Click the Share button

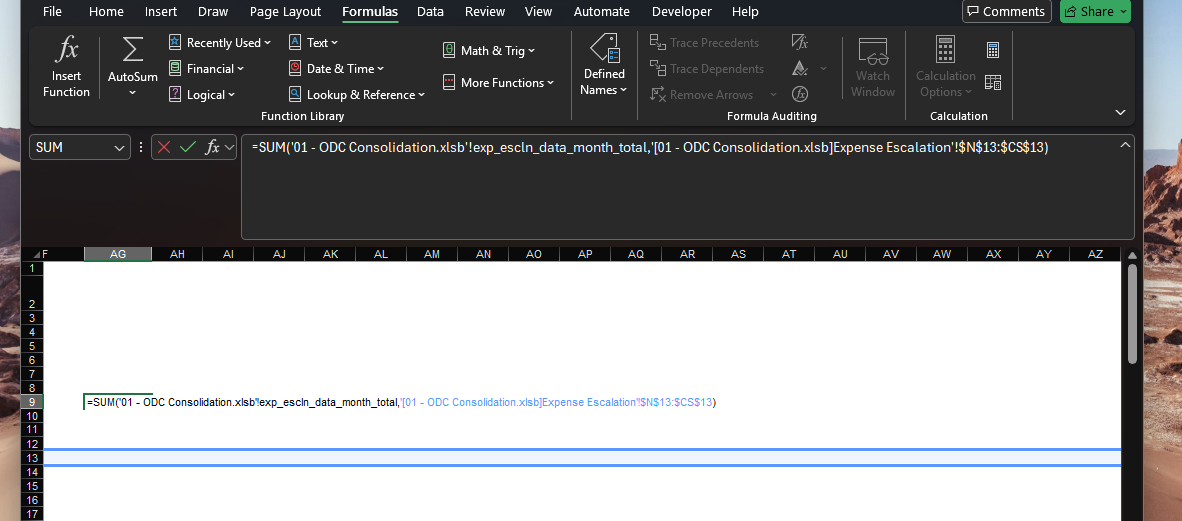coord(1095,11)
